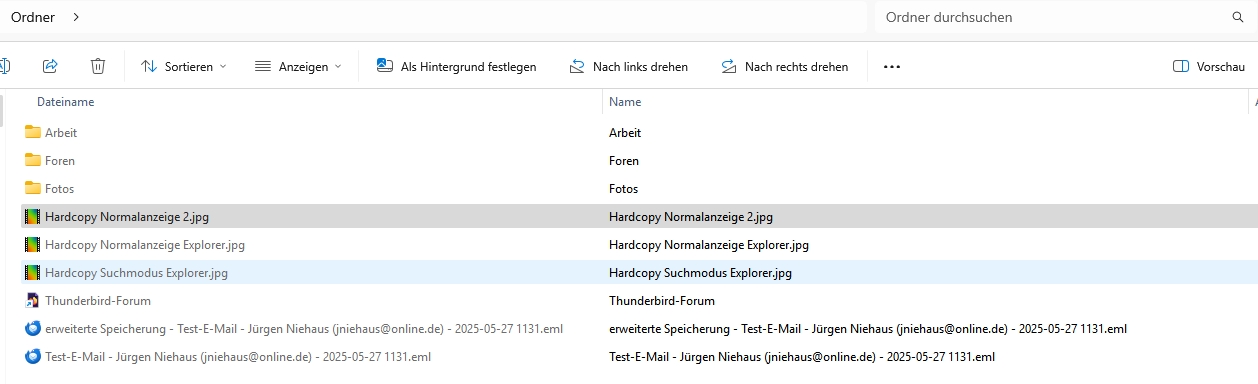
Task: Click the rotate right icon
Action: [x=729, y=66]
